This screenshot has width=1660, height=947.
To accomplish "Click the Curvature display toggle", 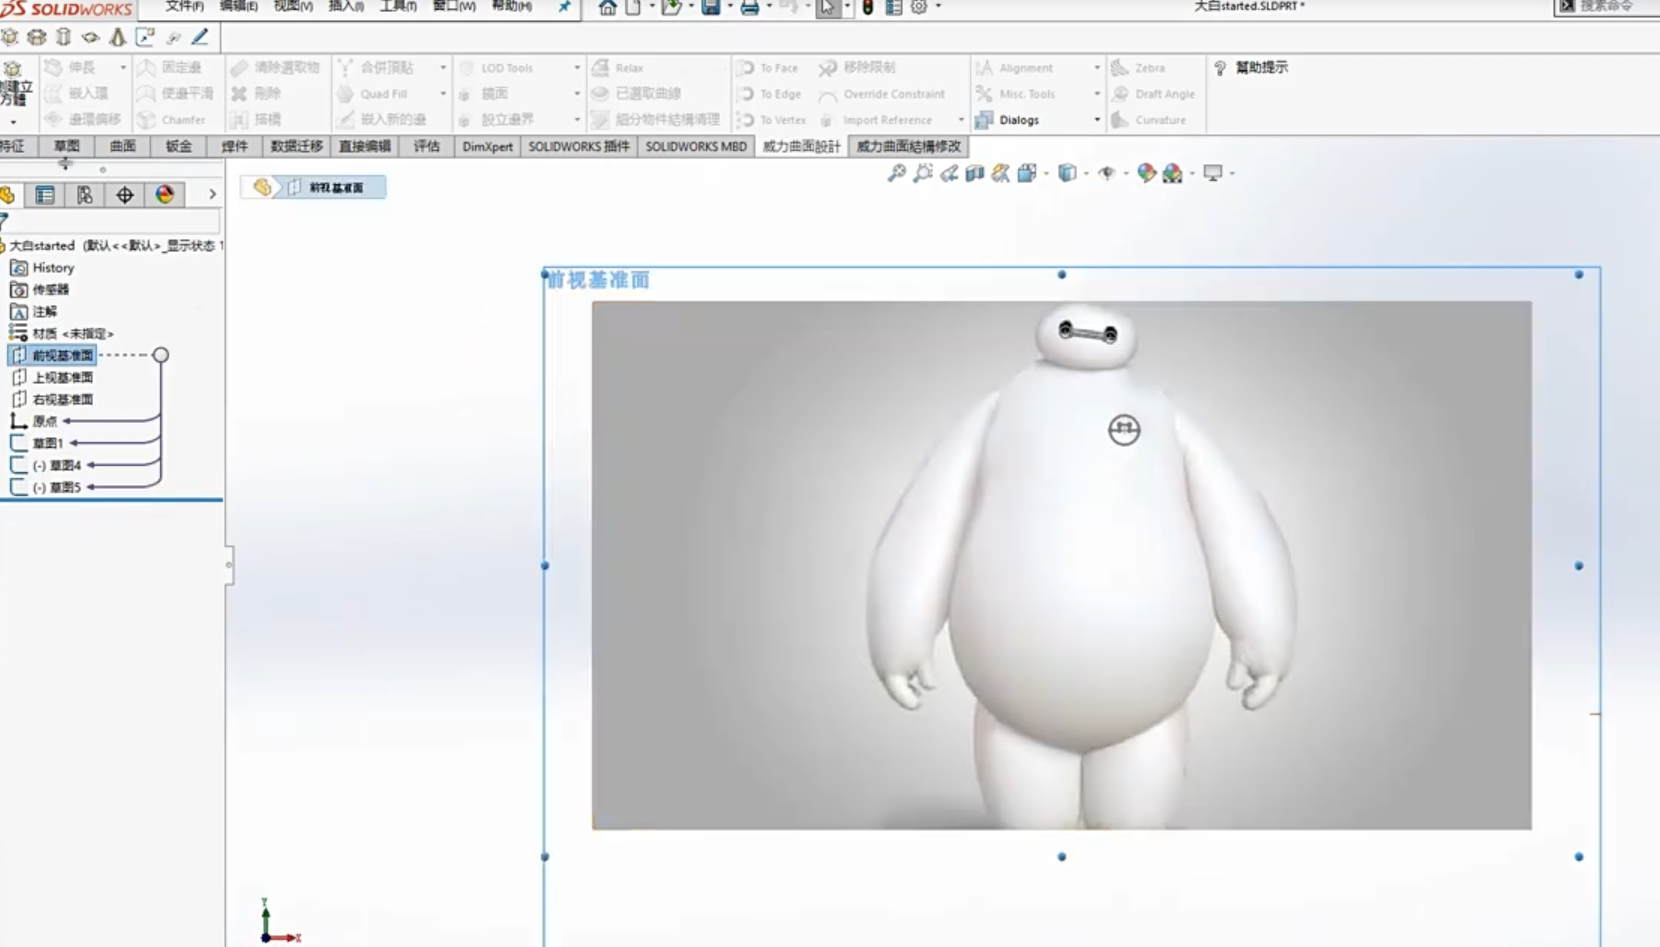I will coord(1148,120).
